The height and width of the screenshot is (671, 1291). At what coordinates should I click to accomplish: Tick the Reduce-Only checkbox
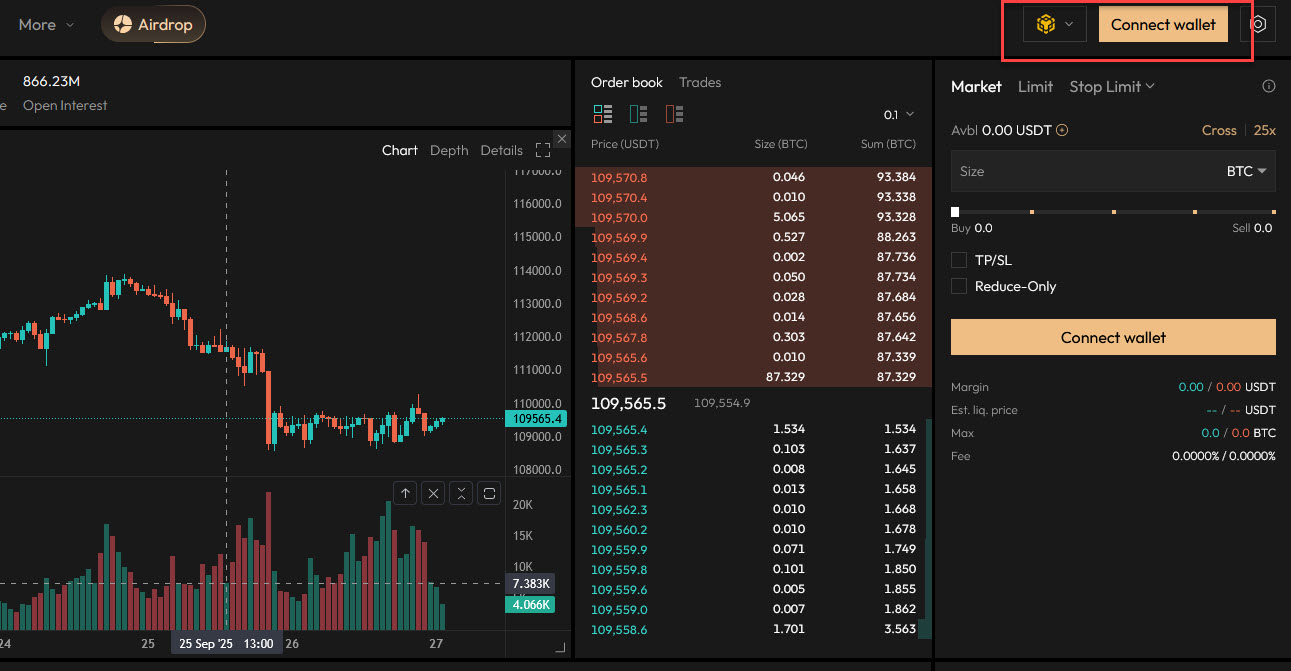click(x=959, y=286)
